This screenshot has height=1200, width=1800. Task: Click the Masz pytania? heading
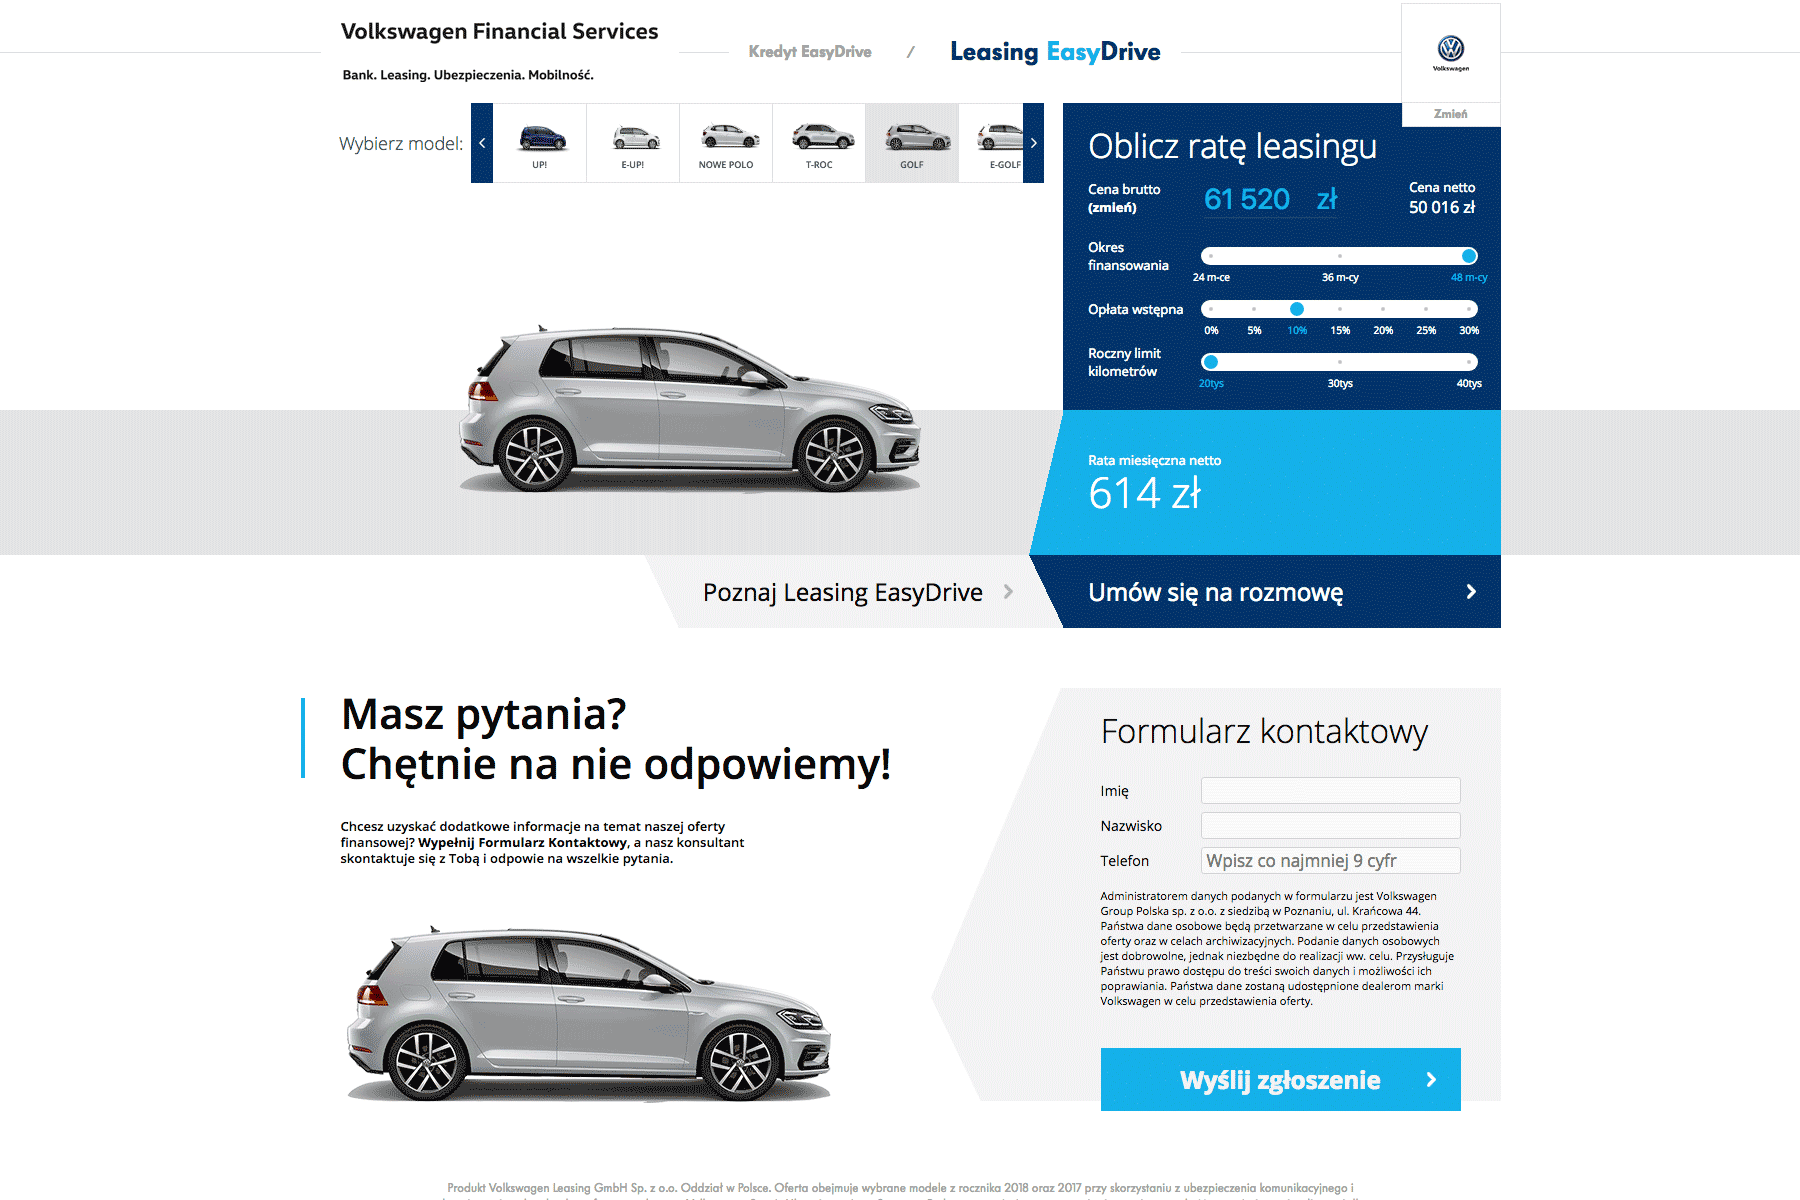(484, 714)
